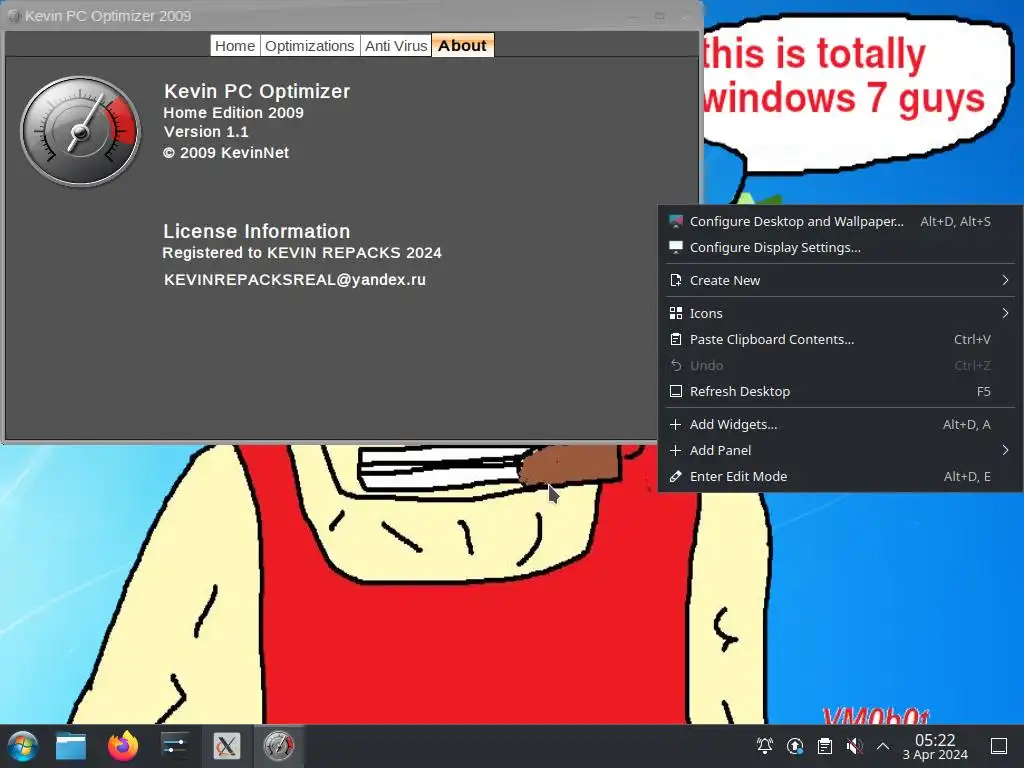This screenshot has width=1024, height=768.
Task: Open the system settings taskbar icon
Action: (x=174, y=746)
